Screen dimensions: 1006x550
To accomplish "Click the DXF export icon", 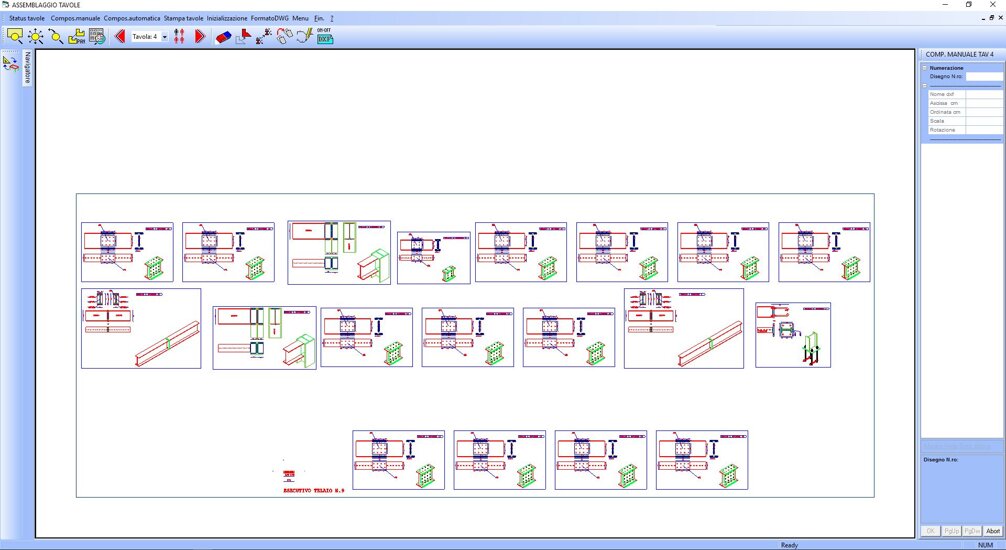I will click(x=324, y=40).
